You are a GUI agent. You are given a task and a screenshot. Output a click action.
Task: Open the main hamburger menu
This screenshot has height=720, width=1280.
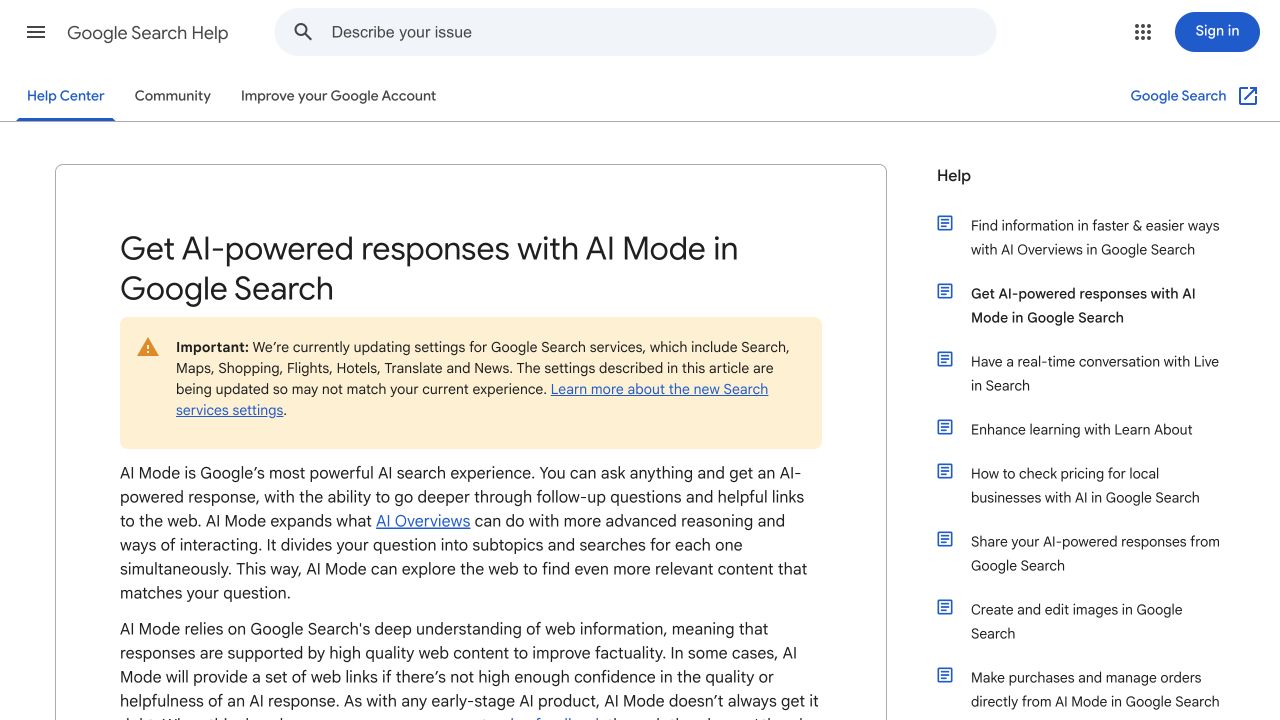click(36, 32)
